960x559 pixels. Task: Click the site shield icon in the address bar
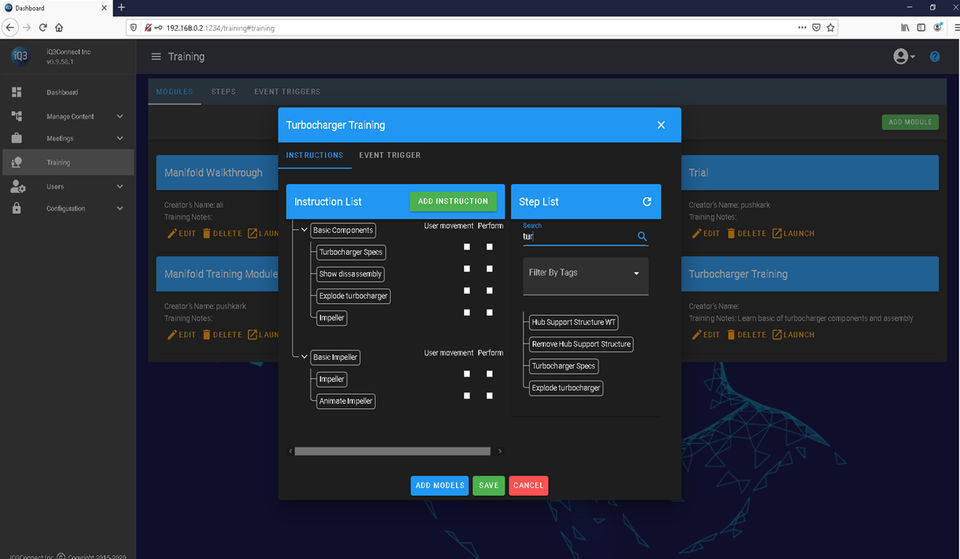(x=133, y=28)
